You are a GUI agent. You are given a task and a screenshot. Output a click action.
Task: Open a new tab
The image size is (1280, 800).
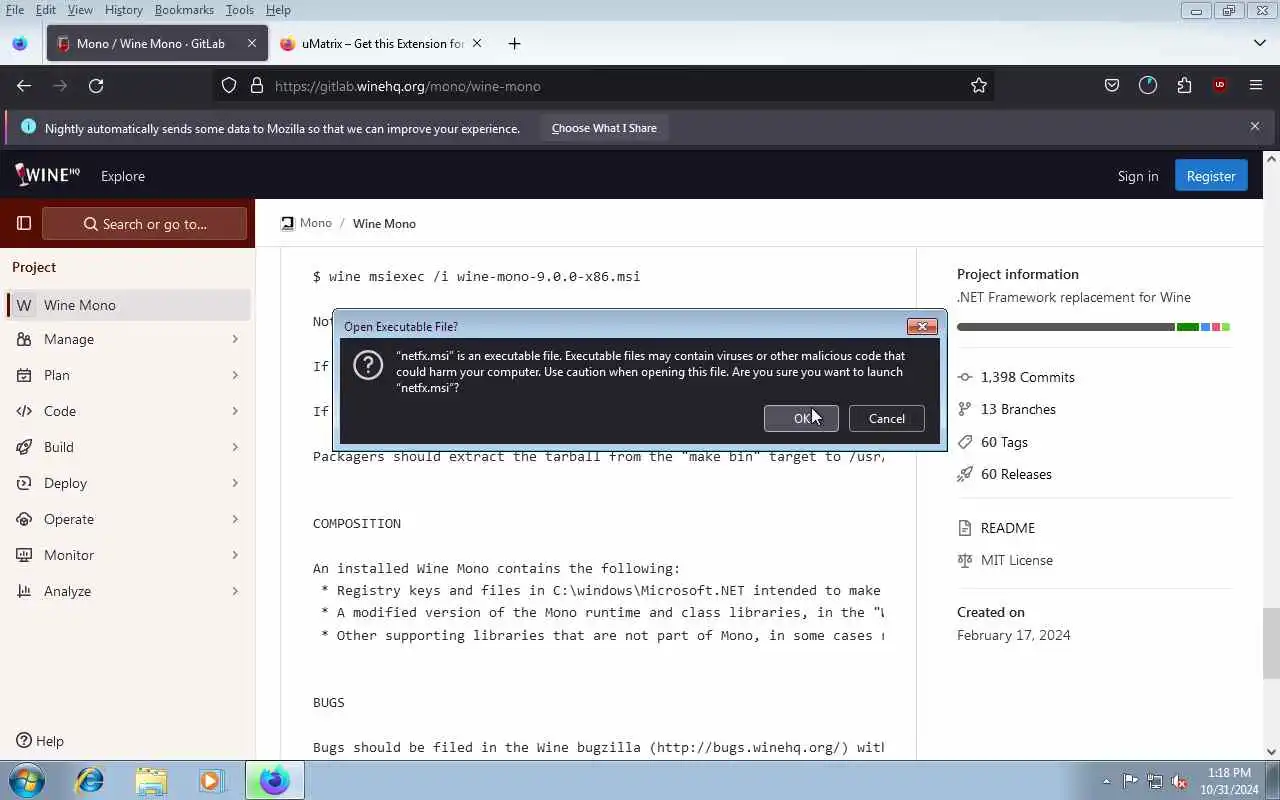pos(514,44)
